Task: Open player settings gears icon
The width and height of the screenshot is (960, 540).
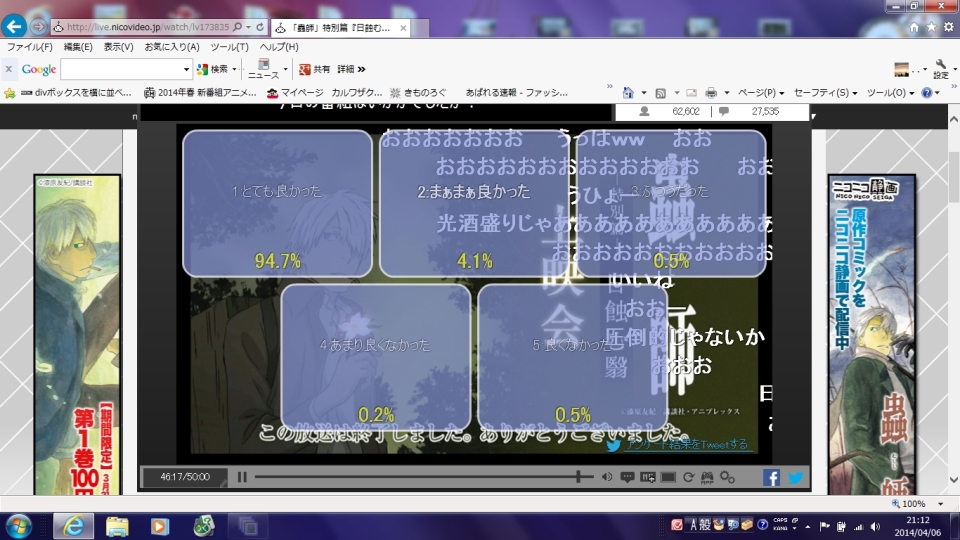Action: (727, 477)
